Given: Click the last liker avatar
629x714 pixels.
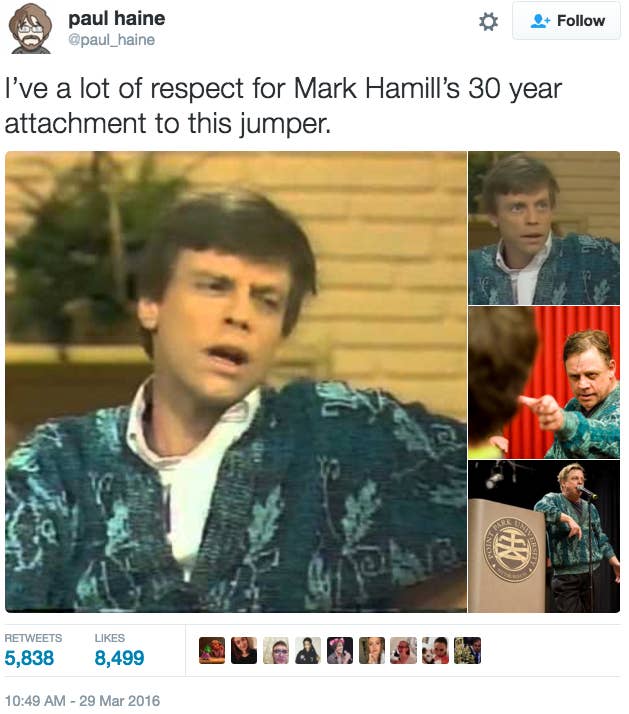Looking at the screenshot, I should 467,650.
